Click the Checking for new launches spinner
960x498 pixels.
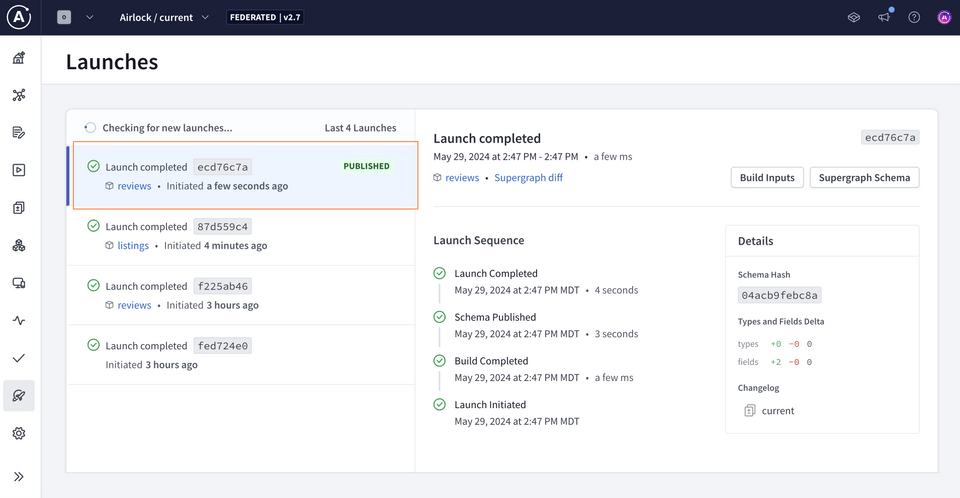click(x=90, y=127)
